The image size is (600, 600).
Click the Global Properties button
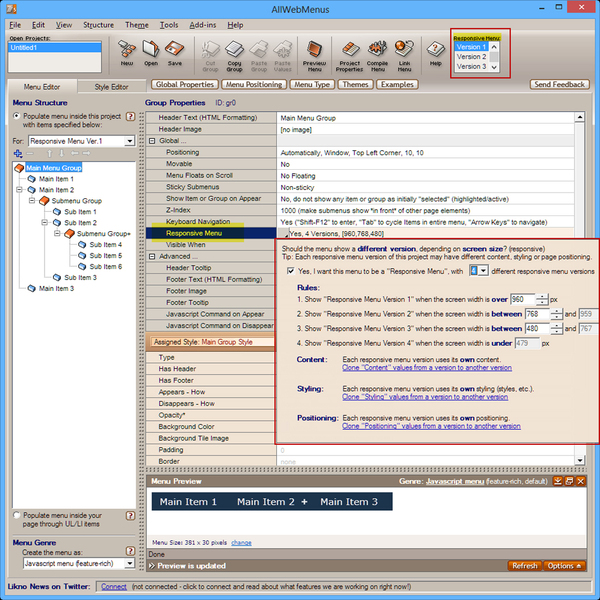pos(185,84)
